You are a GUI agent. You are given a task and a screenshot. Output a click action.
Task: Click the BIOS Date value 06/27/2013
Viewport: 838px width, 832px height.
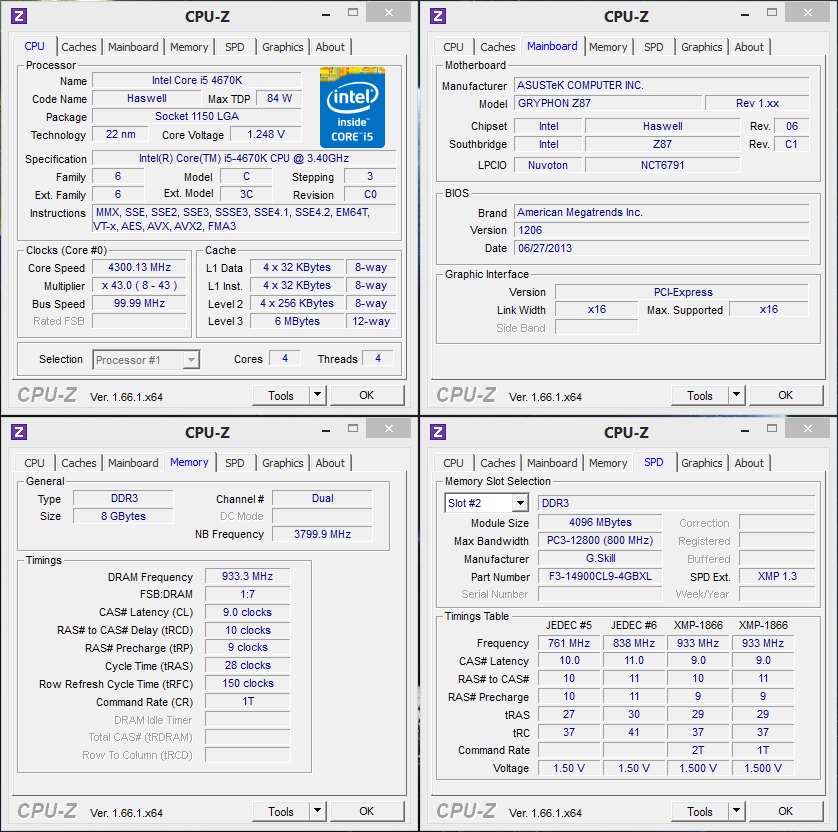pyautogui.click(x=662, y=248)
